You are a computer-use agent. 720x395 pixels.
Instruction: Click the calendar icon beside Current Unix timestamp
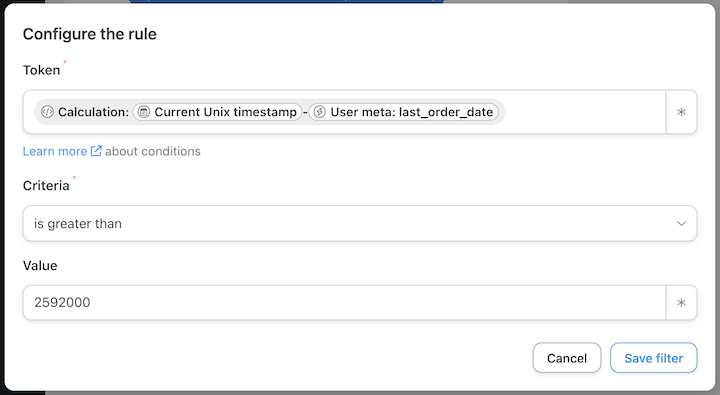tap(144, 112)
